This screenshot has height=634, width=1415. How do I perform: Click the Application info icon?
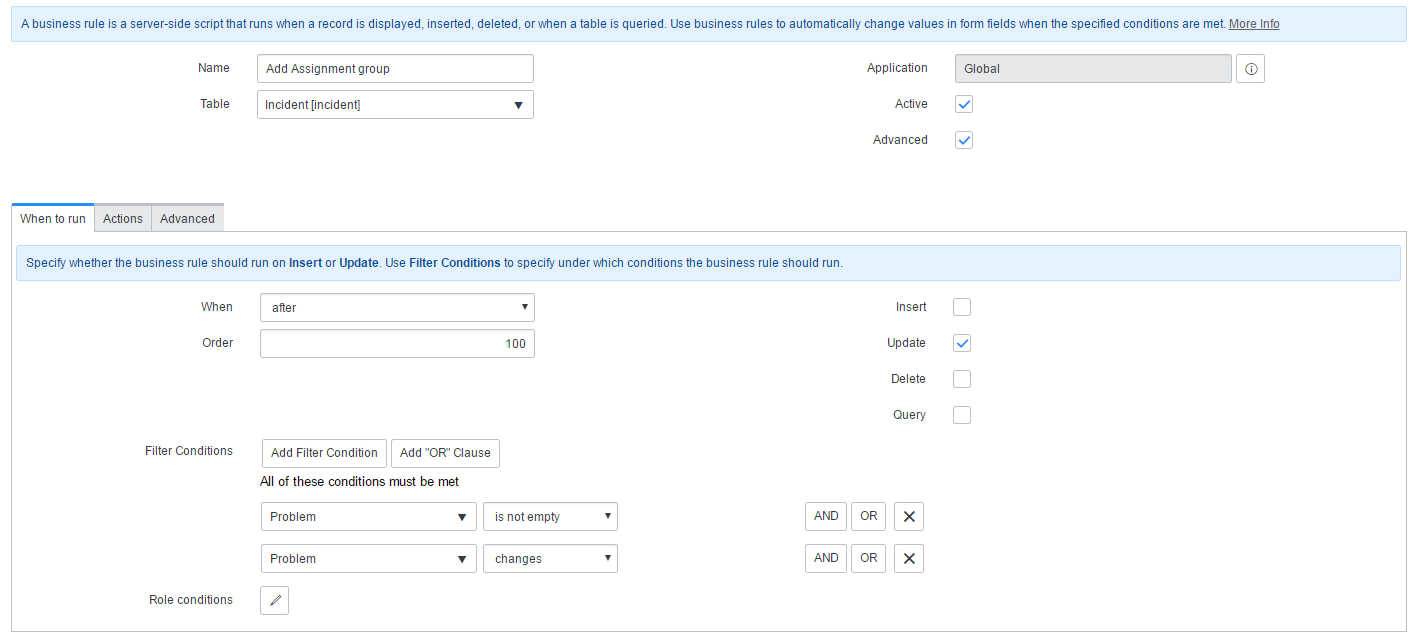click(x=1250, y=69)
